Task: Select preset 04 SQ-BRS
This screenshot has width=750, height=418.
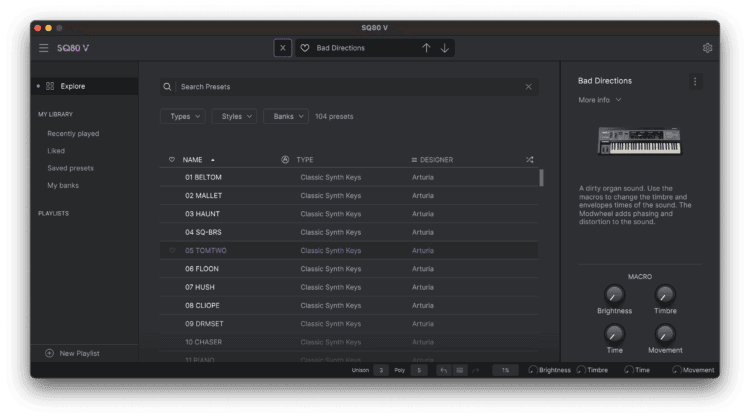Action: point(349,232)
